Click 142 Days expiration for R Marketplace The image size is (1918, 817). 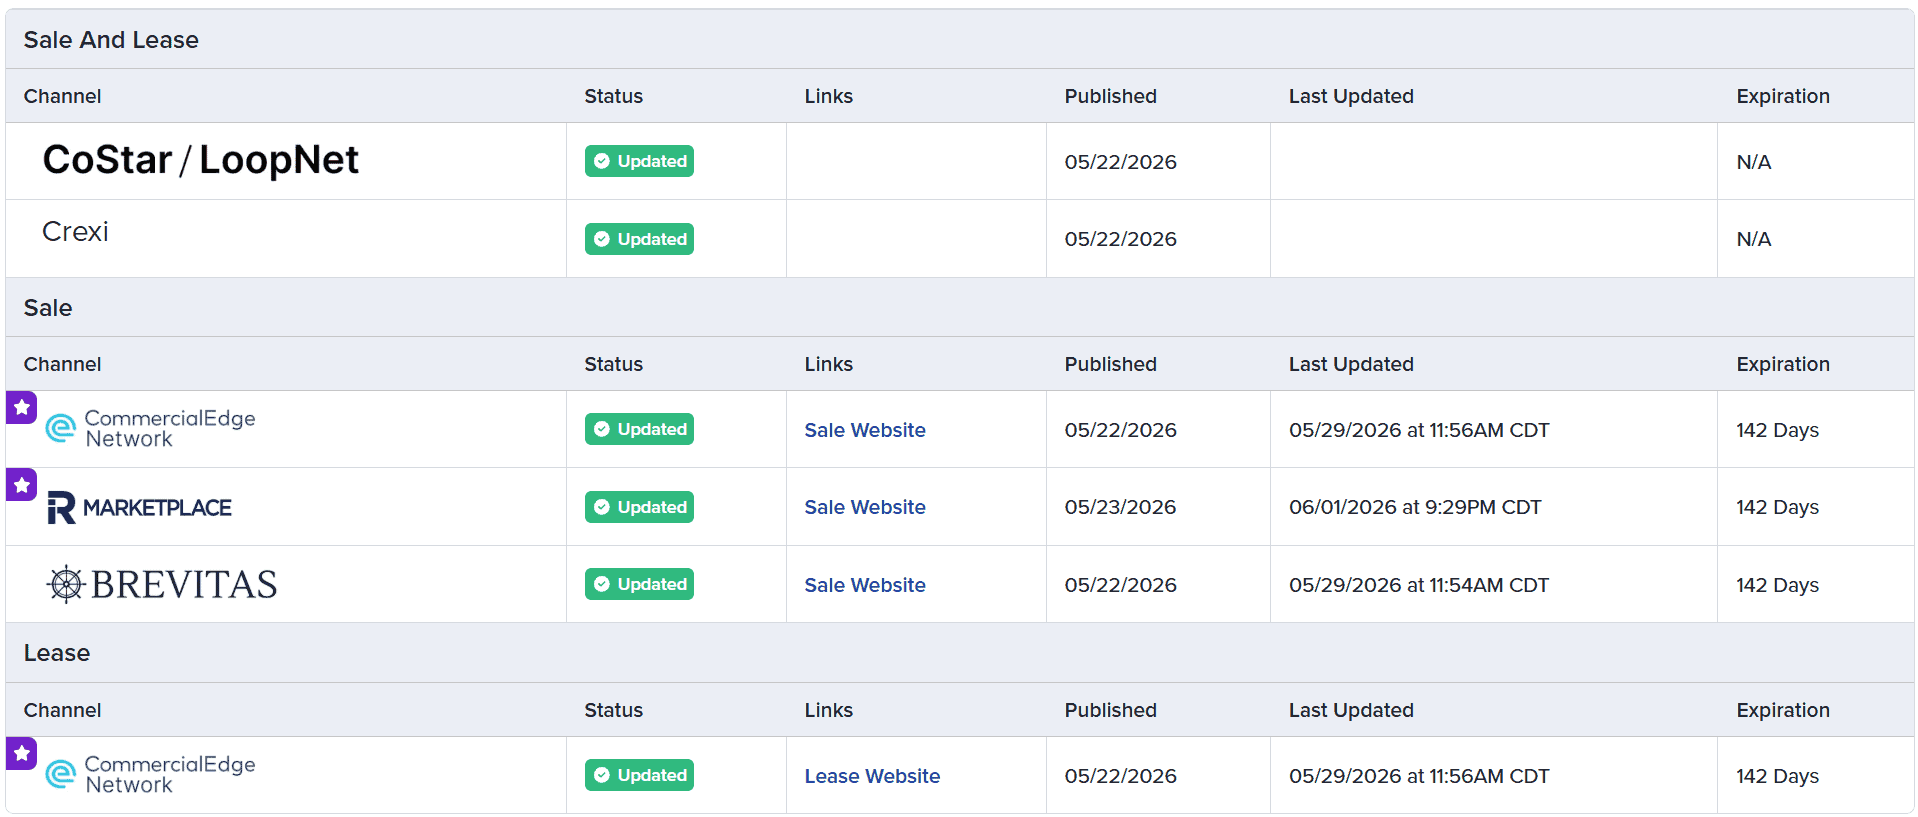click(x=1778, y=507)
